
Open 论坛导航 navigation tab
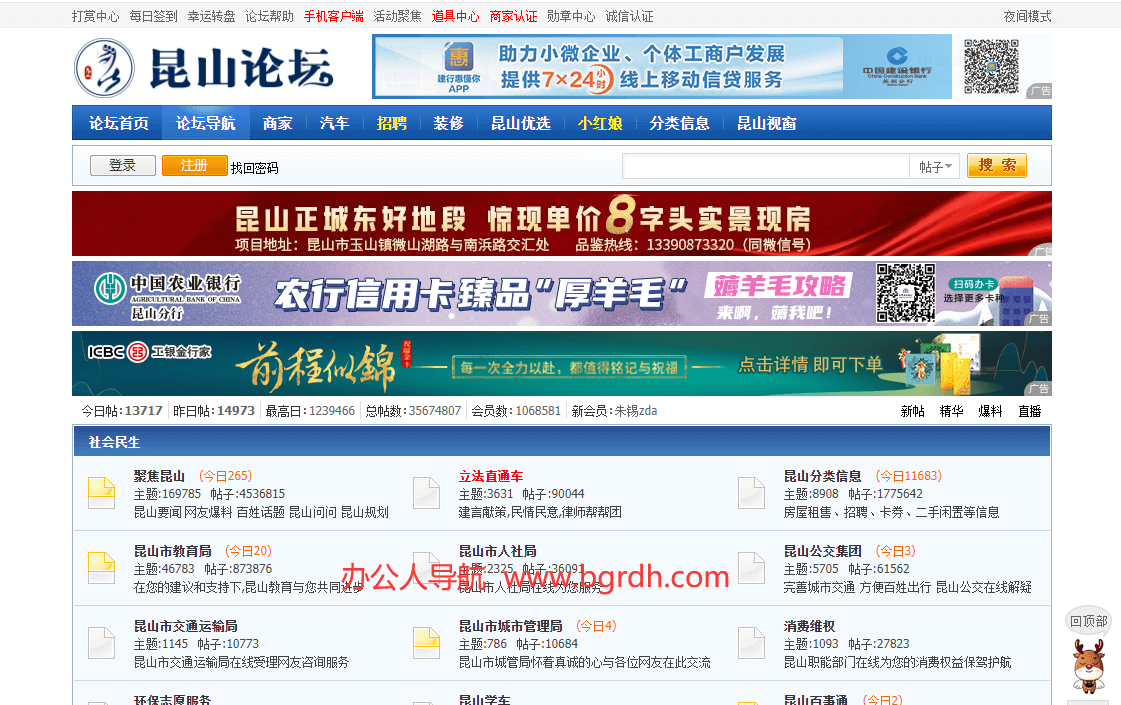(206, 123)
